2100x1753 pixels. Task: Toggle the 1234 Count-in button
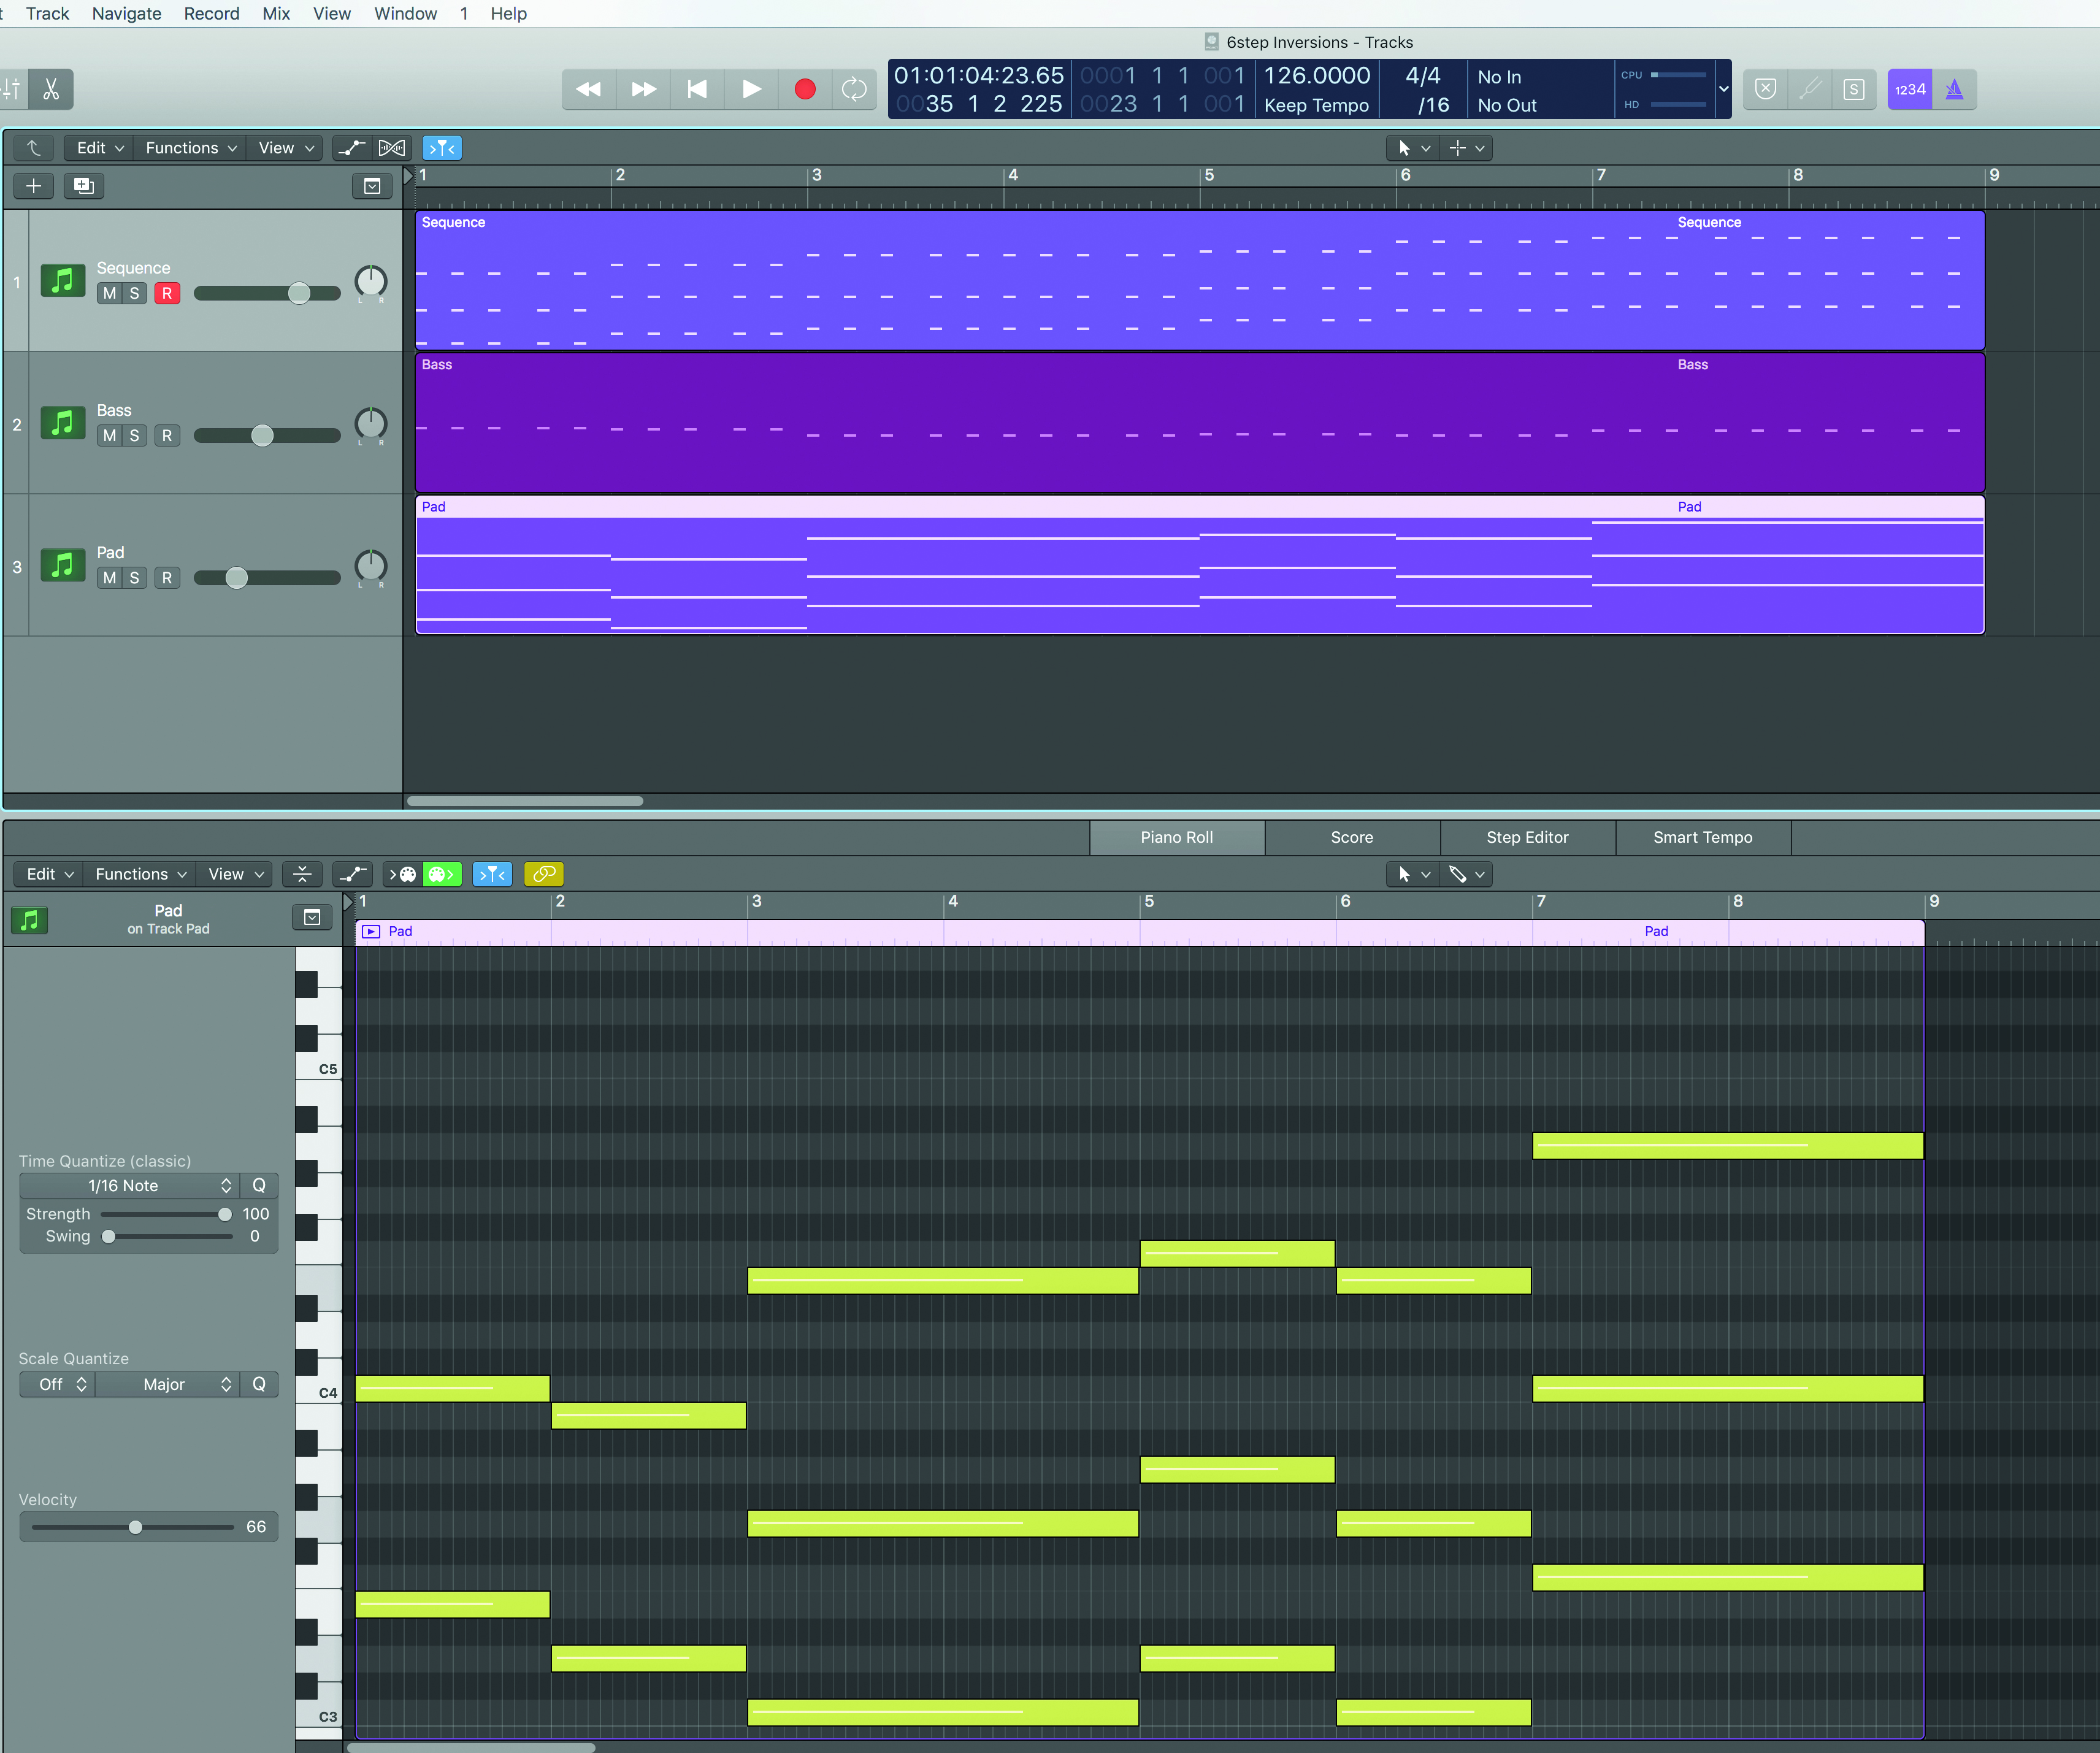click(1909, 89)
